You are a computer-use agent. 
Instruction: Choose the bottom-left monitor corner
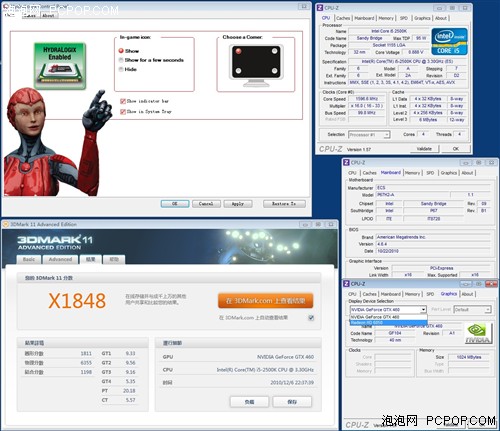click(x=238, y=71)
